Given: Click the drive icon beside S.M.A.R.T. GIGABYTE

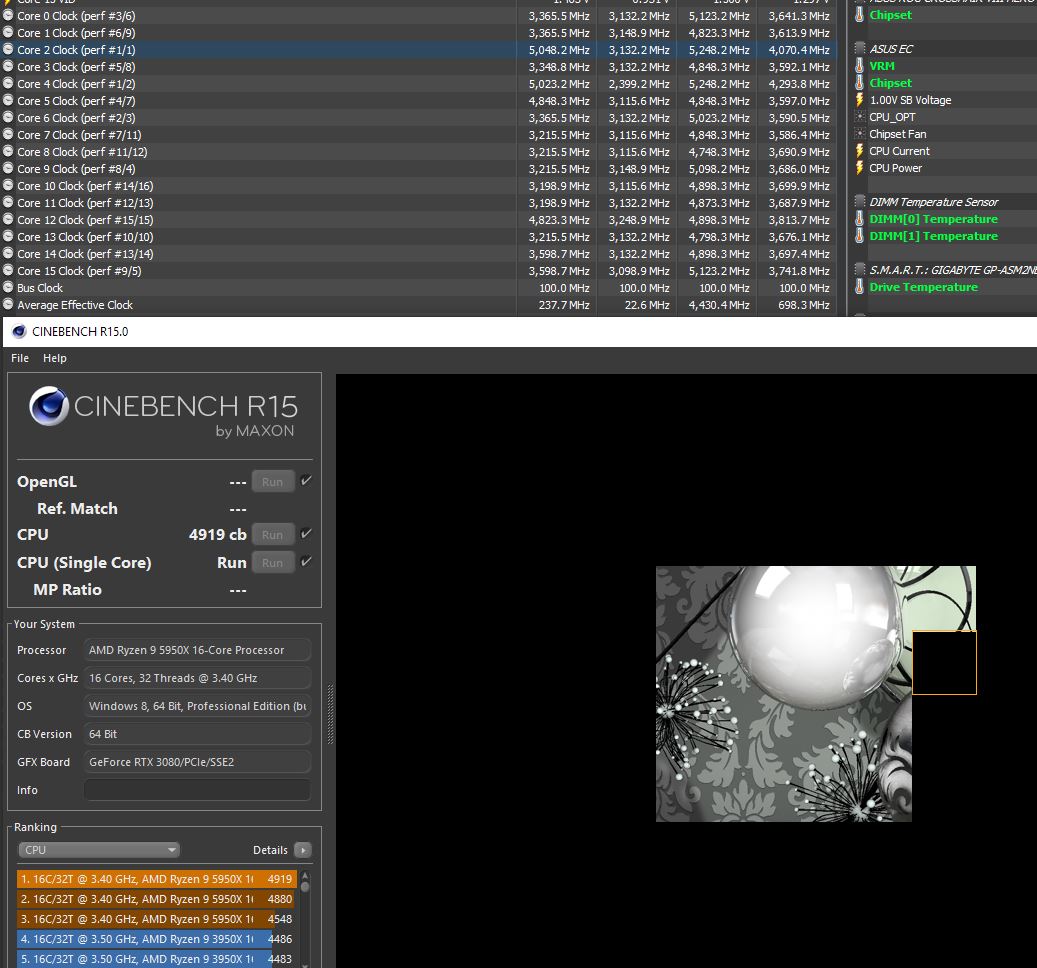Looking at the screenshot, I should (x=860, y=270).
